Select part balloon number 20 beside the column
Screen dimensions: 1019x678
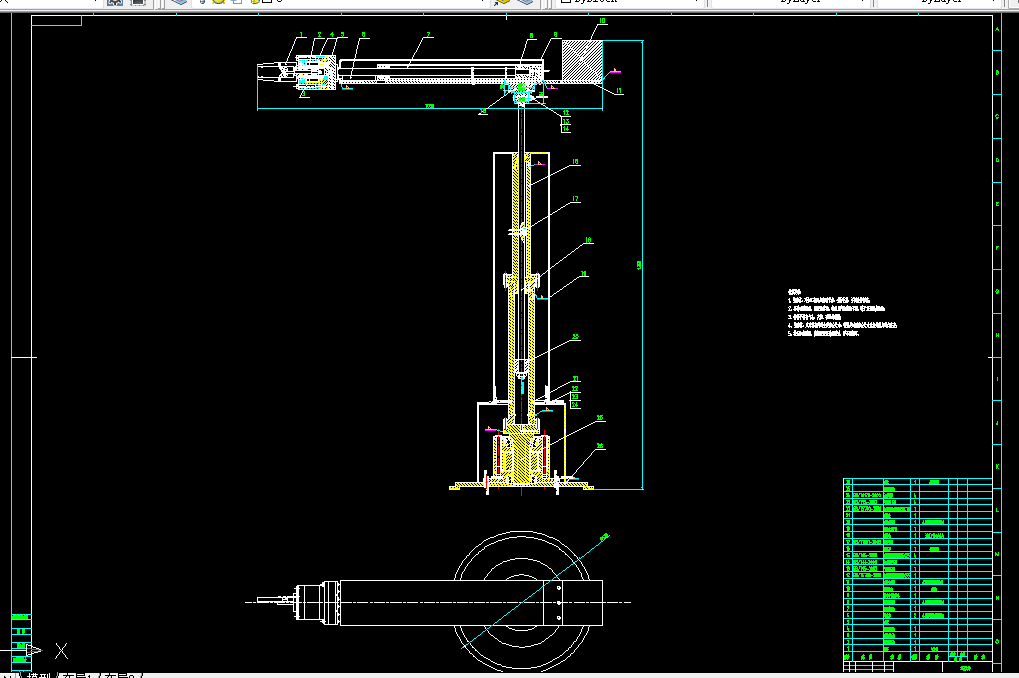[575, 337]
